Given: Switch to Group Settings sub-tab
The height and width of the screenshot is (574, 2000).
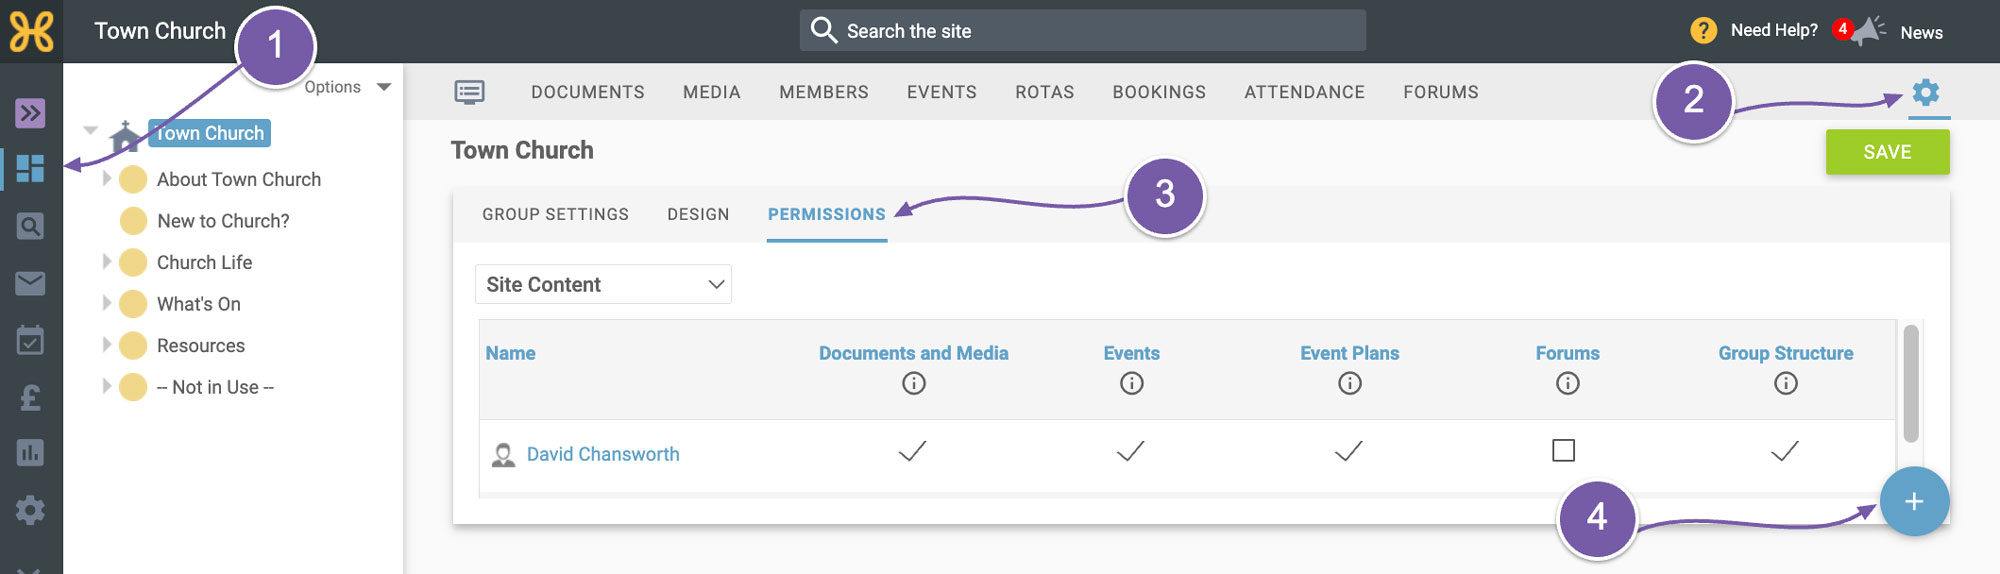Looking at the screenshot, I should pyautogui.click(x=556, y=214).
